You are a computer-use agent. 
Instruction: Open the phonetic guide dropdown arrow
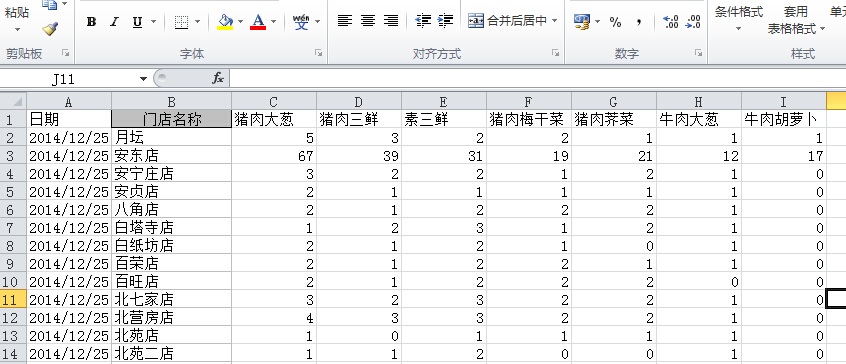click(x=317, y=22)
